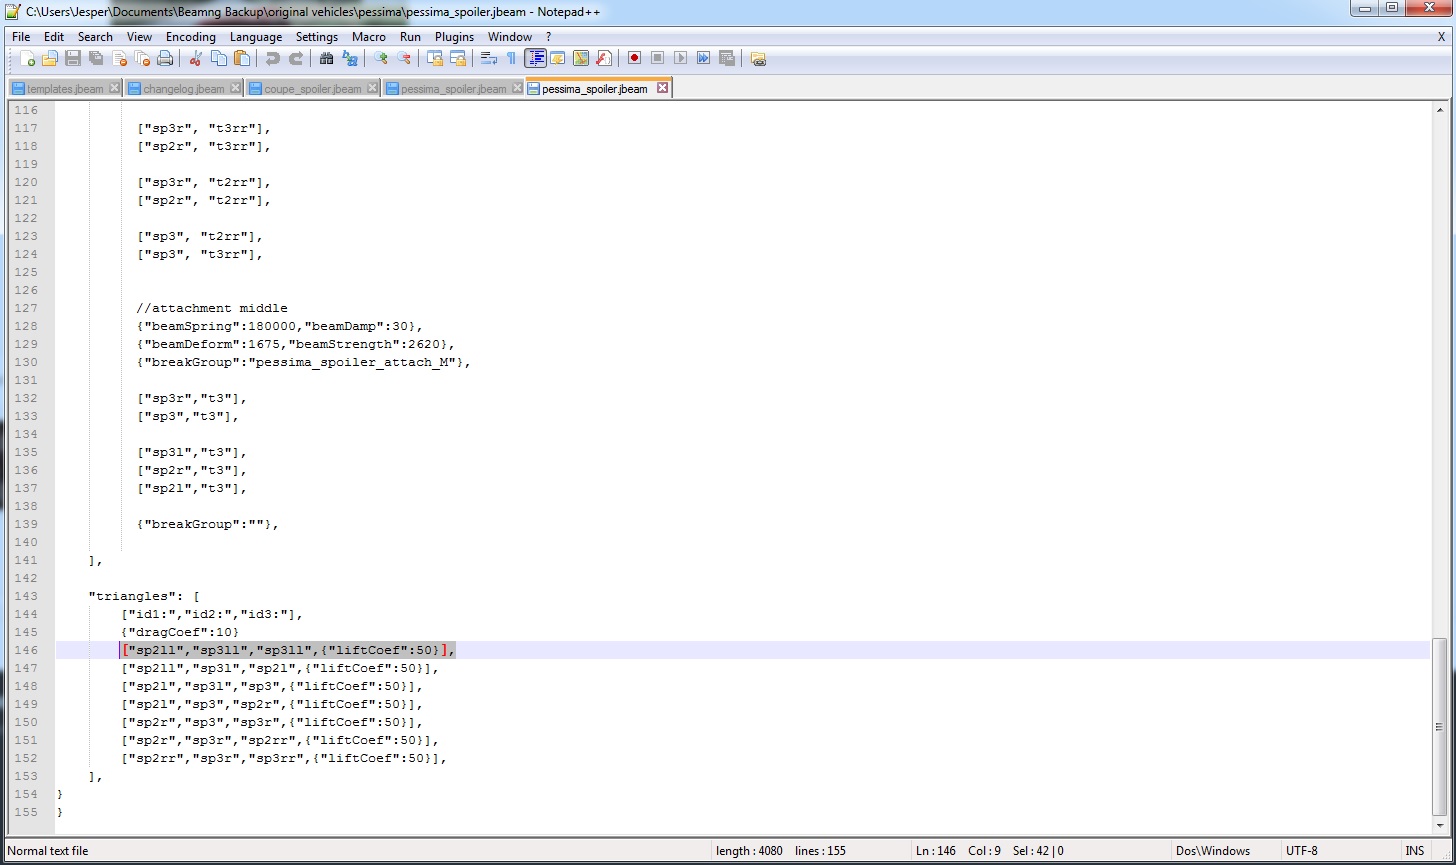The height and width of the screenshot is (865, 1456).
Task: Click line number 146 in the margin
Action: pos(26,650)
